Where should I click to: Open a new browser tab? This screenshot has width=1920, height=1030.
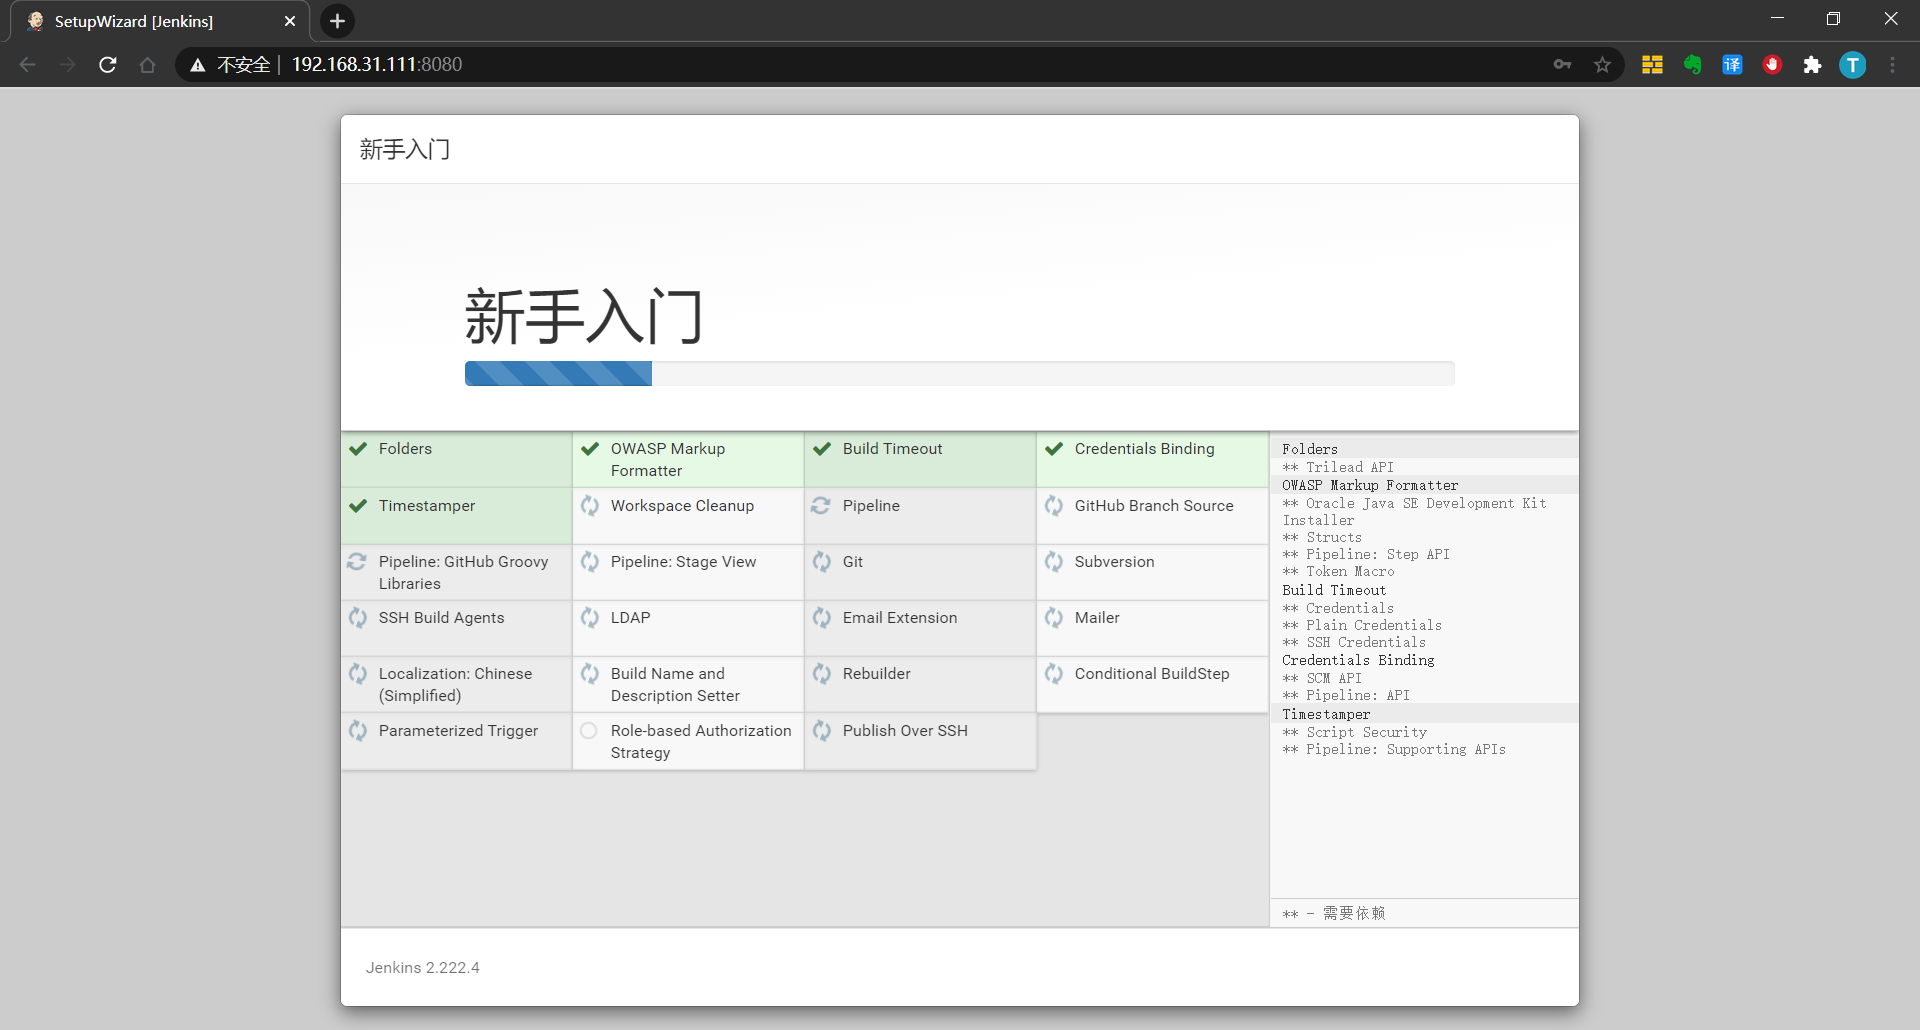coord(337,21)
